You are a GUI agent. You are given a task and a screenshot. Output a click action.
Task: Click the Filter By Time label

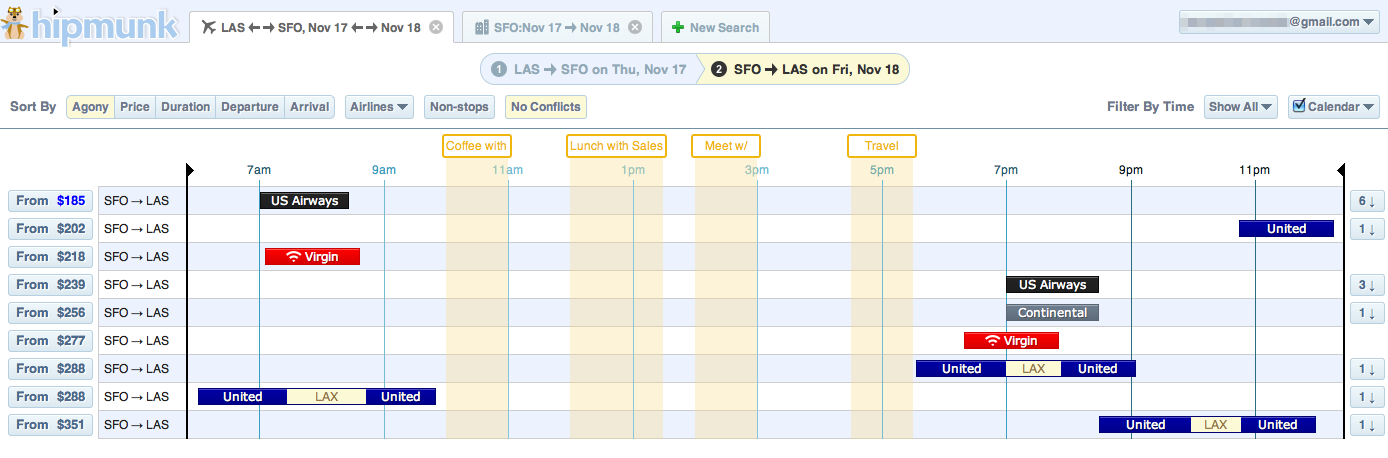point(1151,107)
